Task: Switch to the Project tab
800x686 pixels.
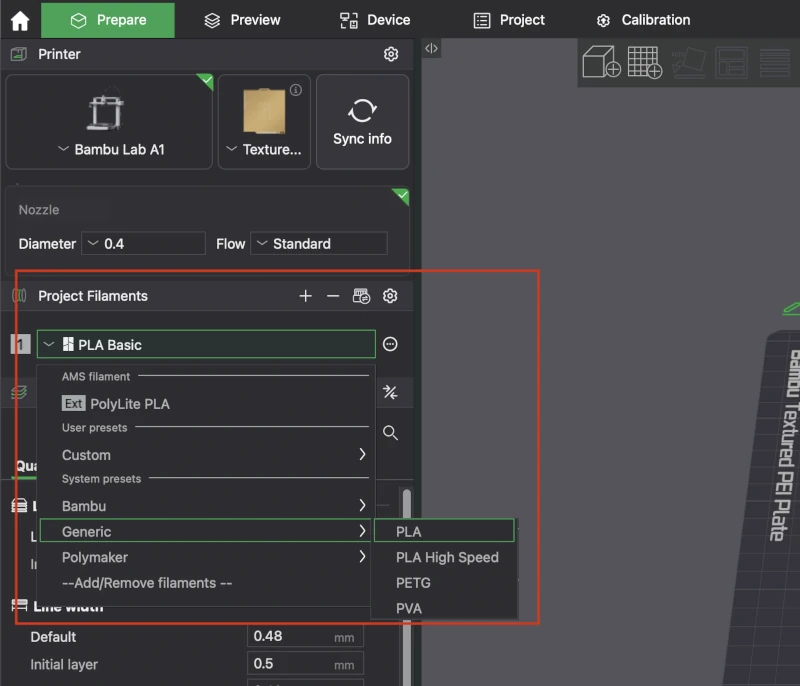Action: coord(509,20)
